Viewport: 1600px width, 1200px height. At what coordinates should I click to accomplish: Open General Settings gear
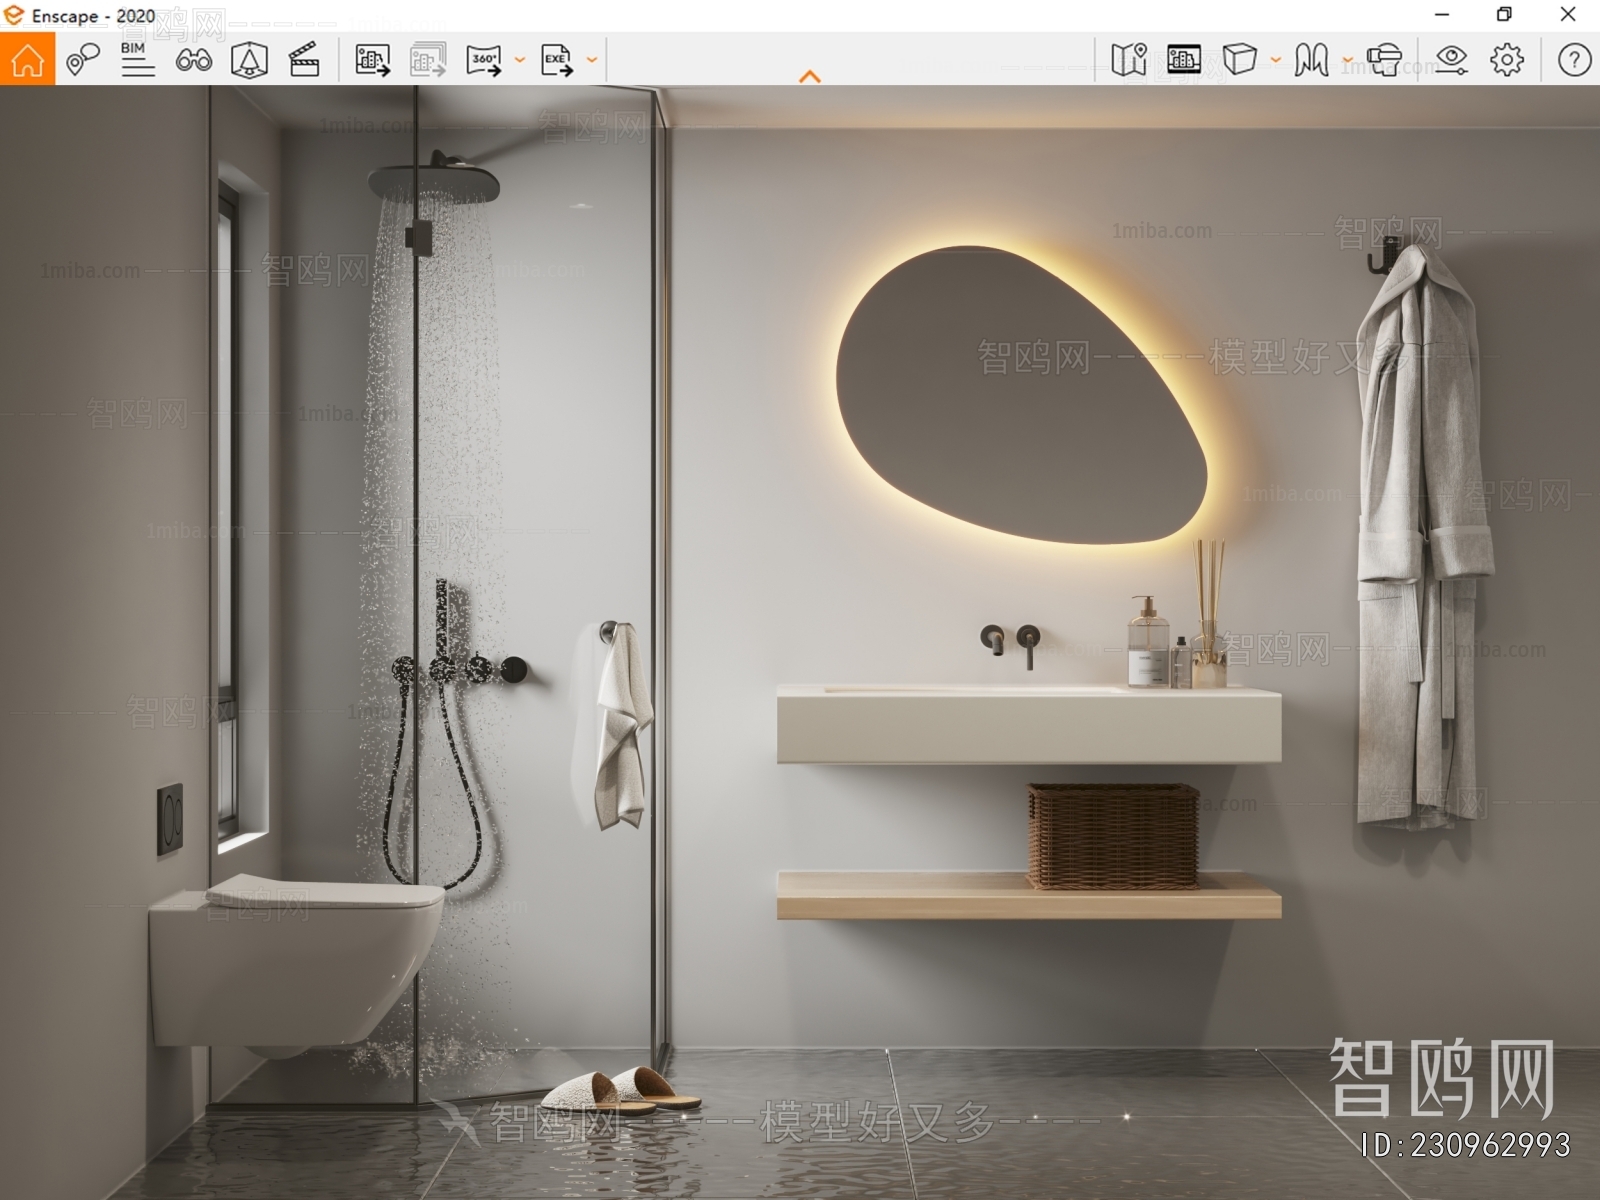point(1507,60)
